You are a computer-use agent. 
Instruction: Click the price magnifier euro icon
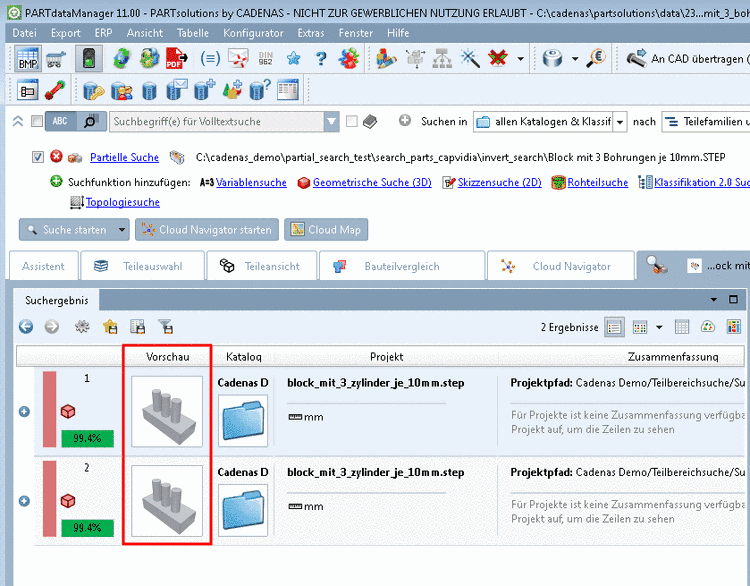[x=597, y=58]
